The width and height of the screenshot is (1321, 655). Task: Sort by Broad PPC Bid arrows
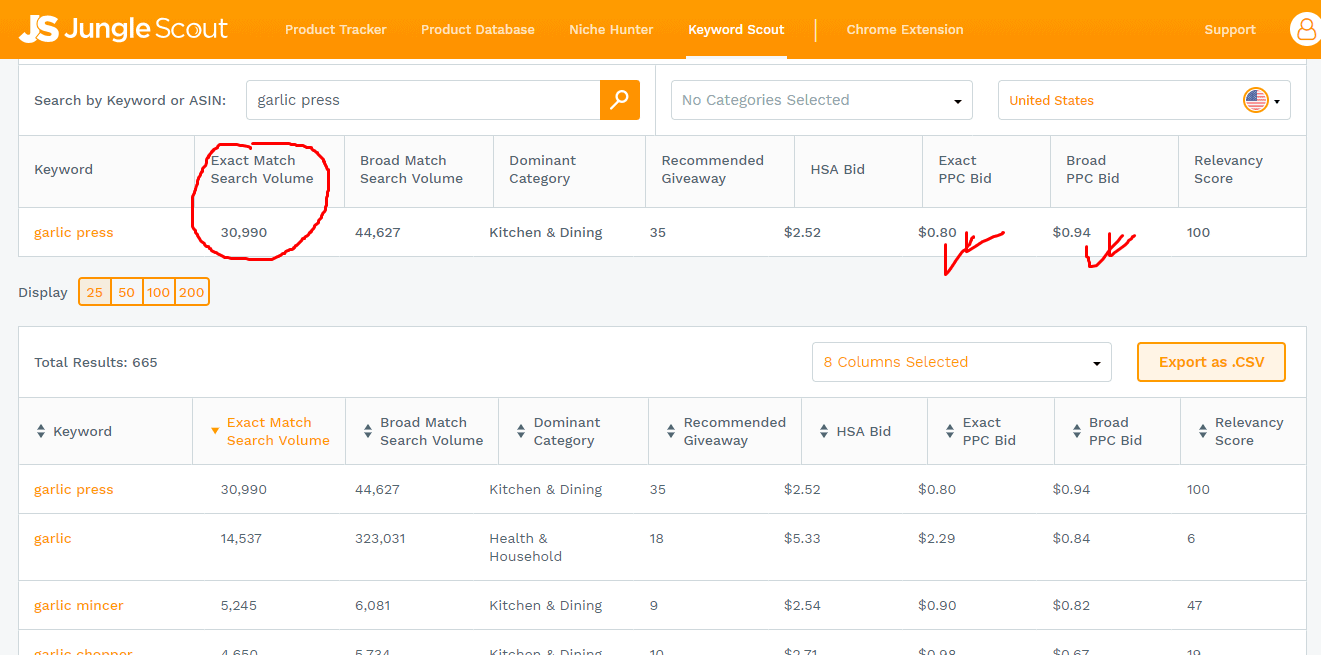click(x=1076, y=431)
